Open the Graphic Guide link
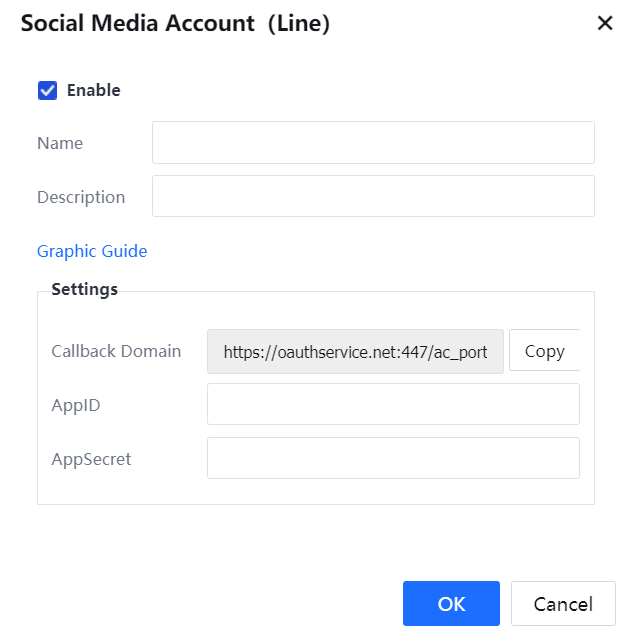This screenshot has width=634, height=634. tap(92, 251)
